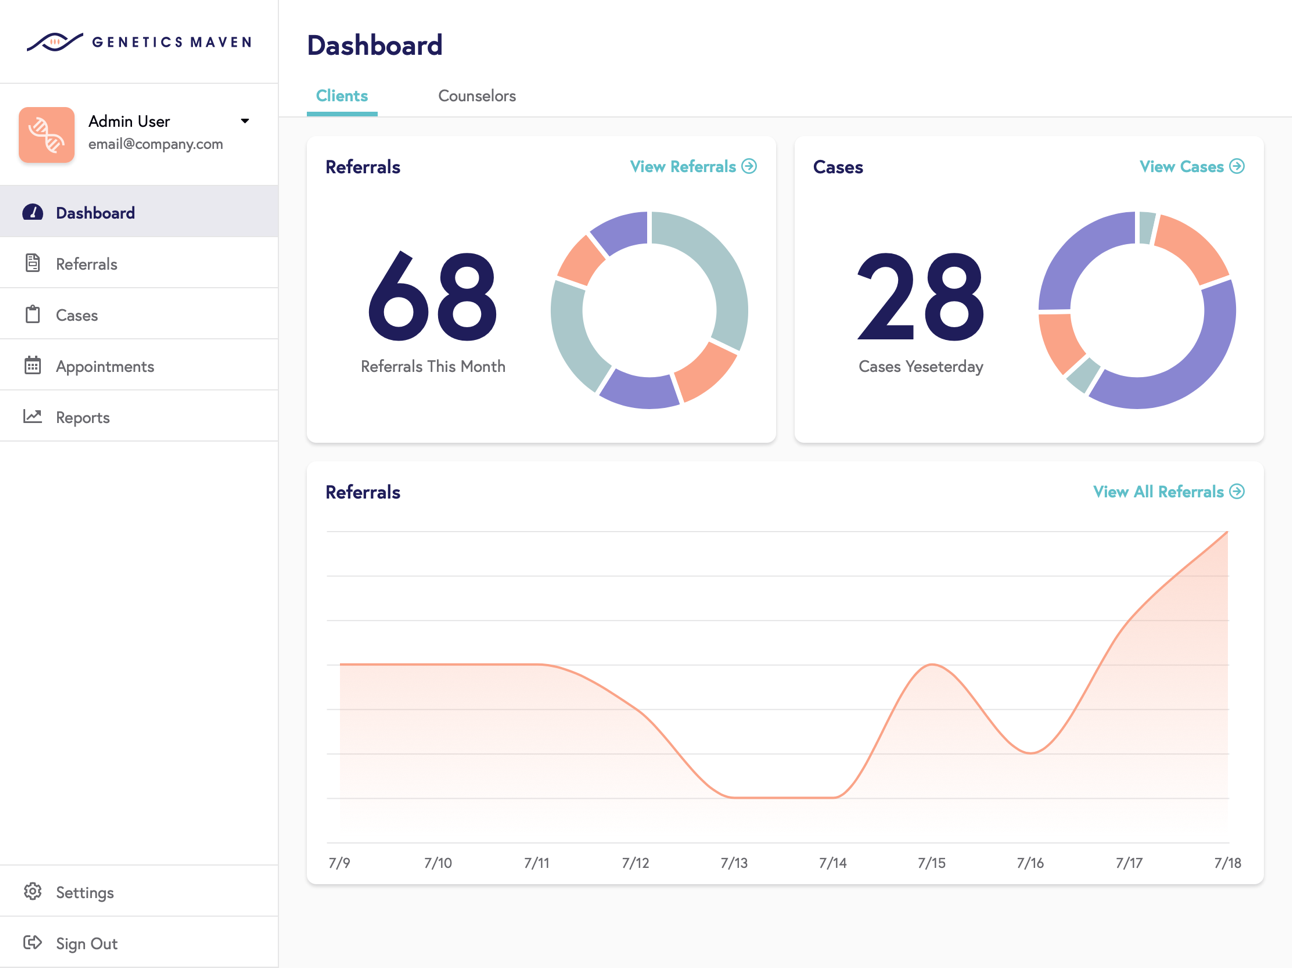Click the Cases clipboard icon in sidebar

33,314
